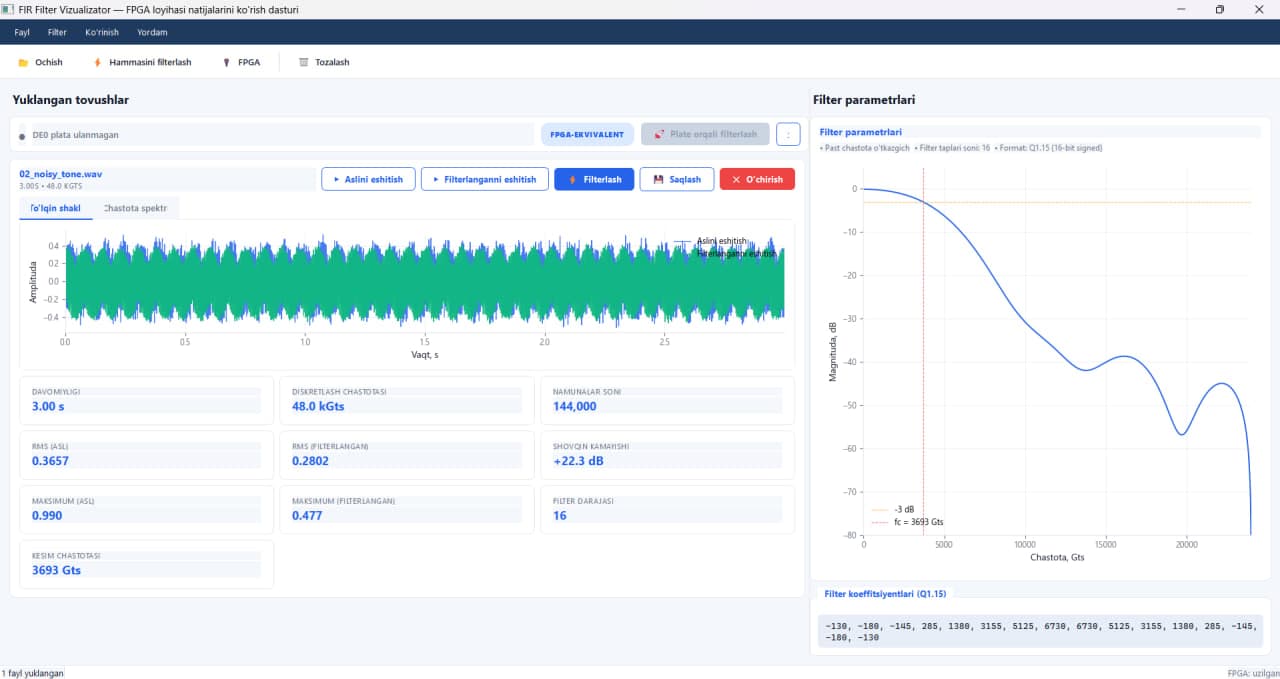Play original with Aslini eshitish button
The height and width of the screenshot is (679, 1280).
(x=368, y=179)
